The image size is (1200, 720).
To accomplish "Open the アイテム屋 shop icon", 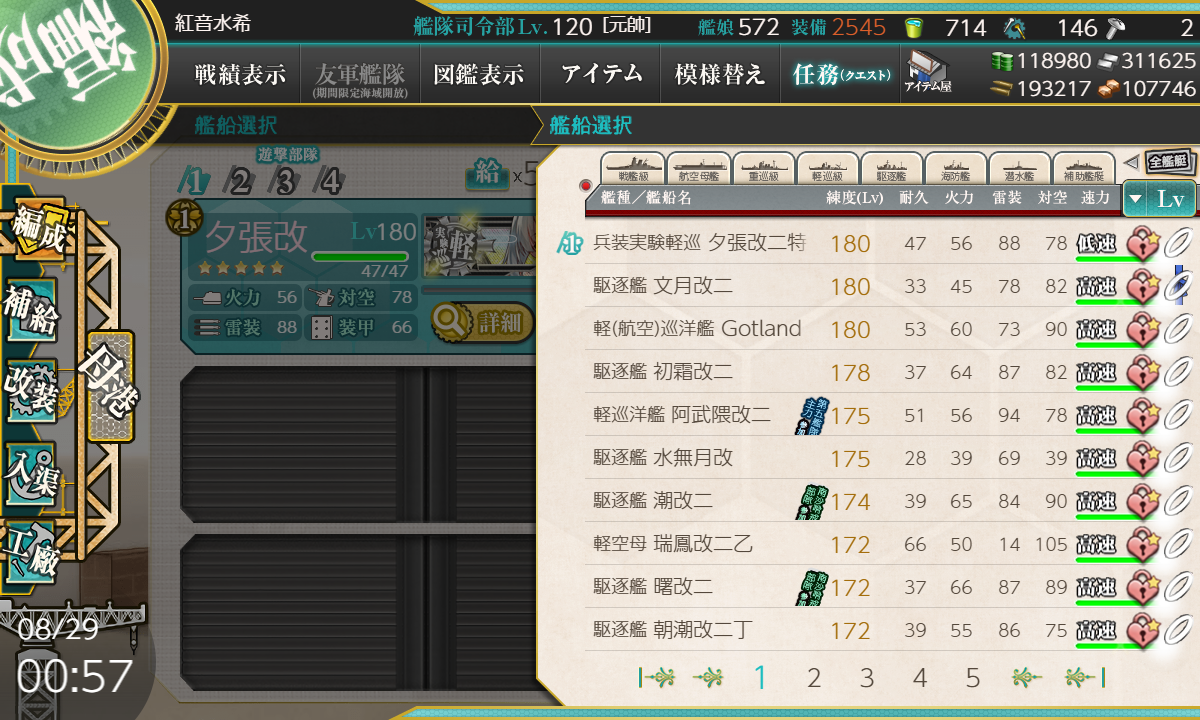I will point(927,72).
